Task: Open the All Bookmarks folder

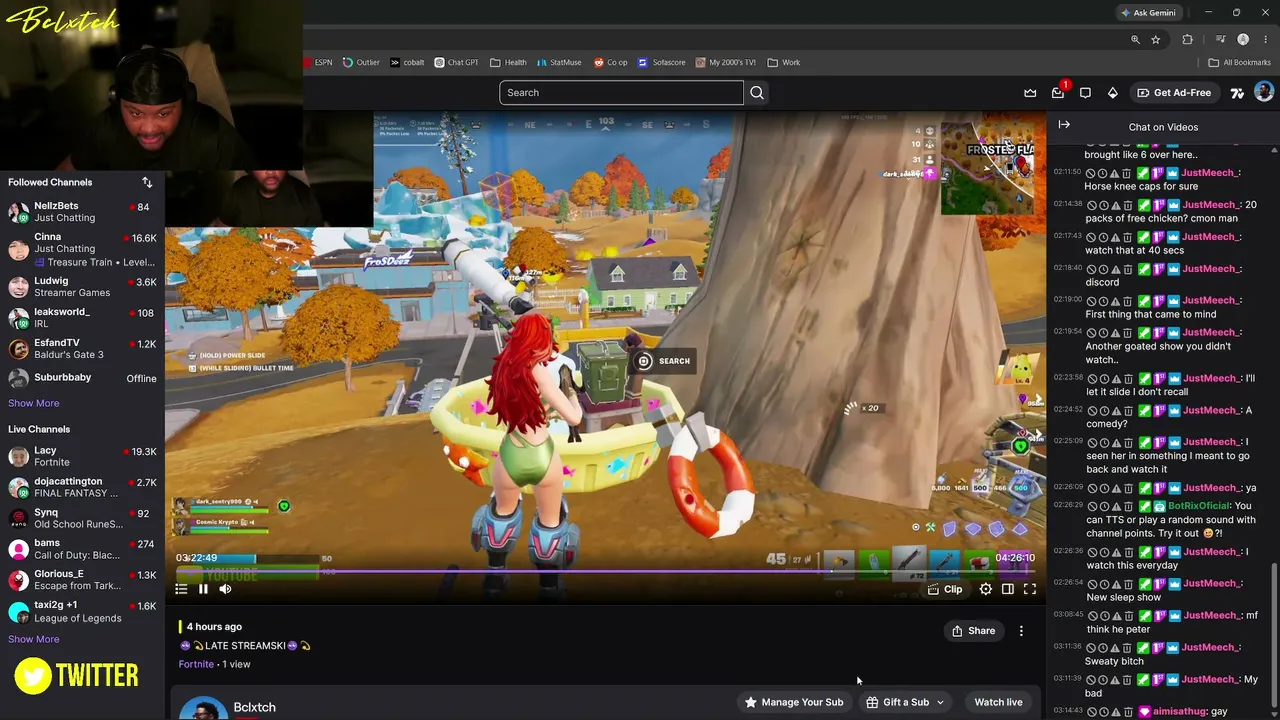Action: [x=1239, y=62]
